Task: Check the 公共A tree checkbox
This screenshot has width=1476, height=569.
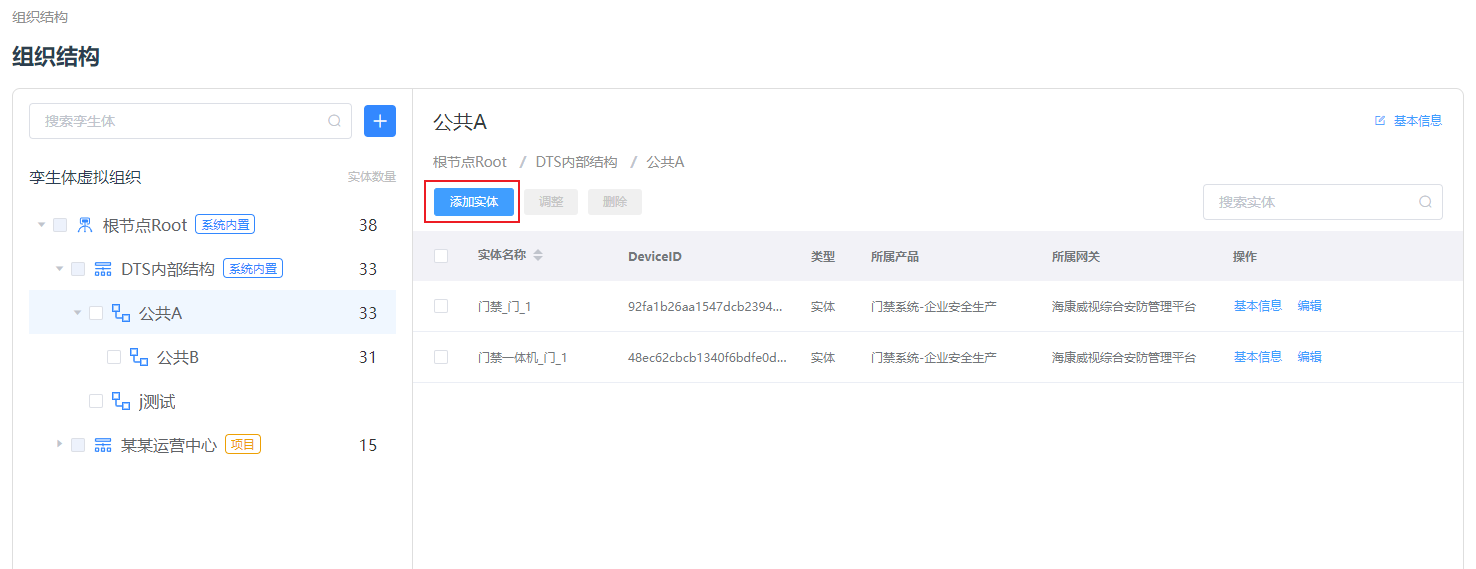Action: pos(96,313)
